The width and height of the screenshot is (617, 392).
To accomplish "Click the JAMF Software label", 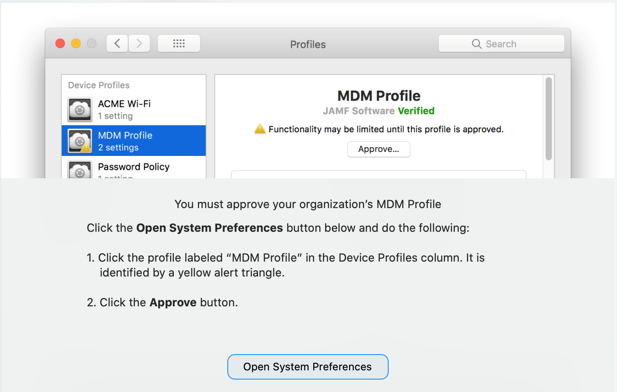I will click(358, 111).
